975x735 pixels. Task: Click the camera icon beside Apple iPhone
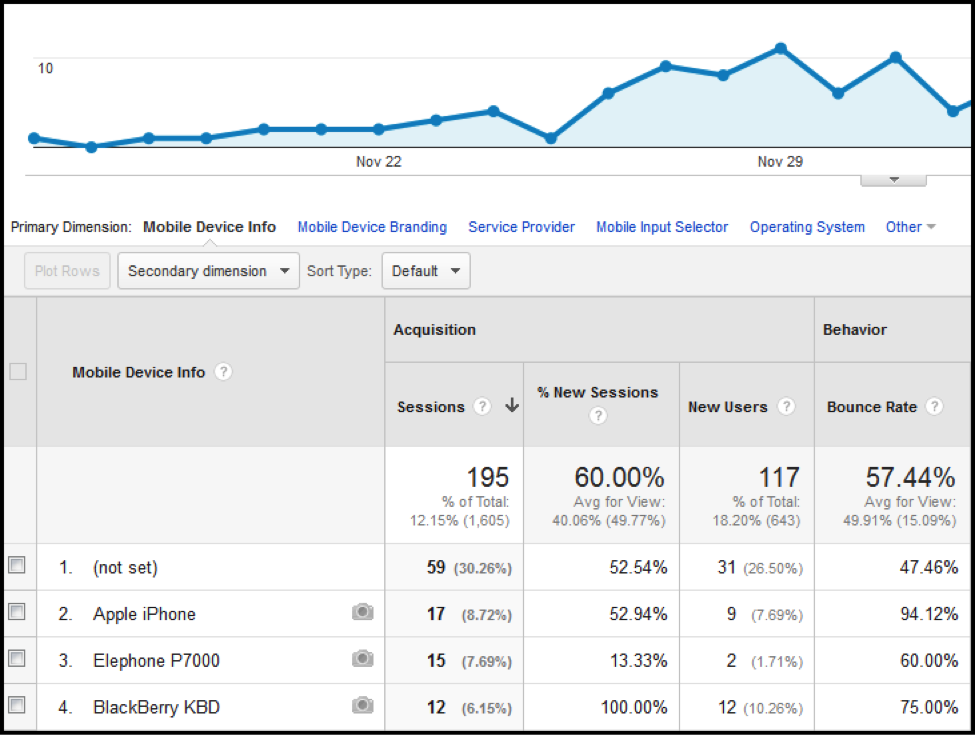coord(362,613)
